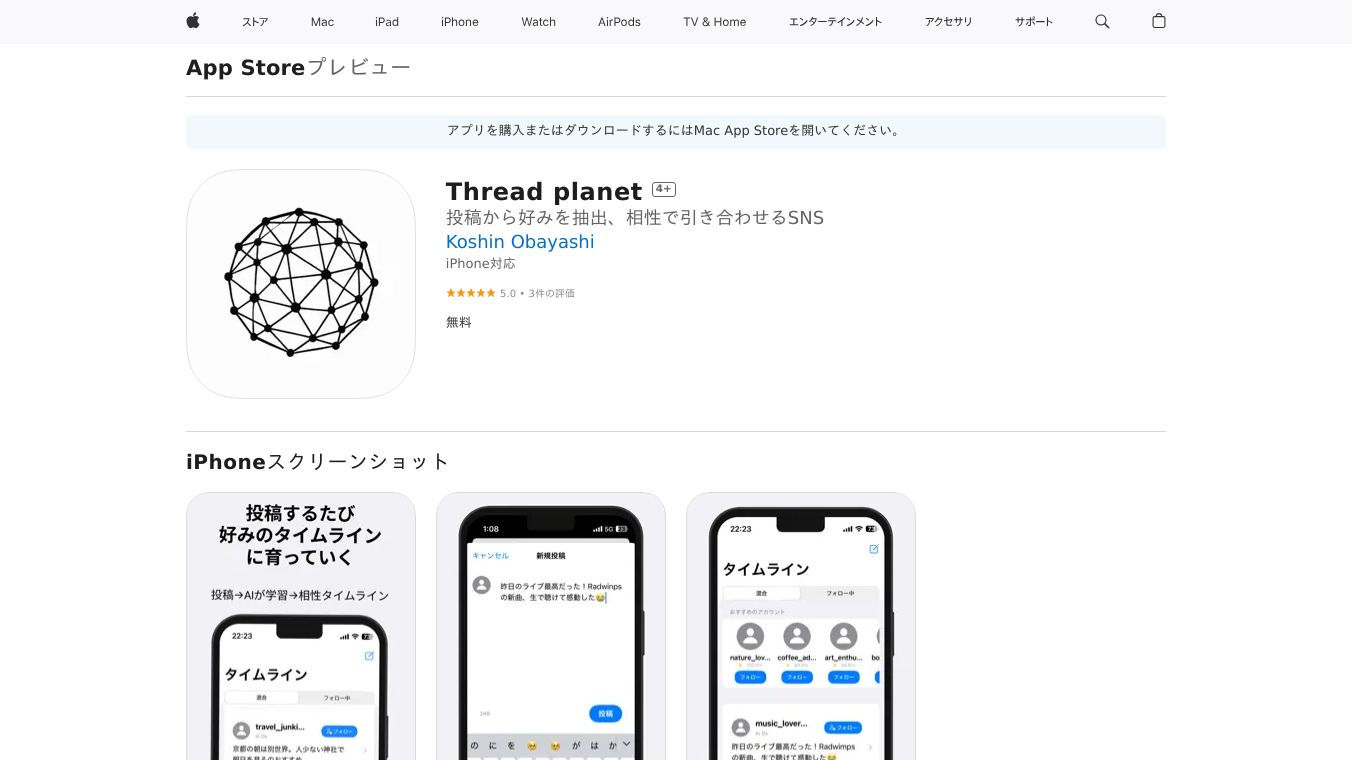
Task: Select iPad in the navigation bar
Action: [387, 22]
